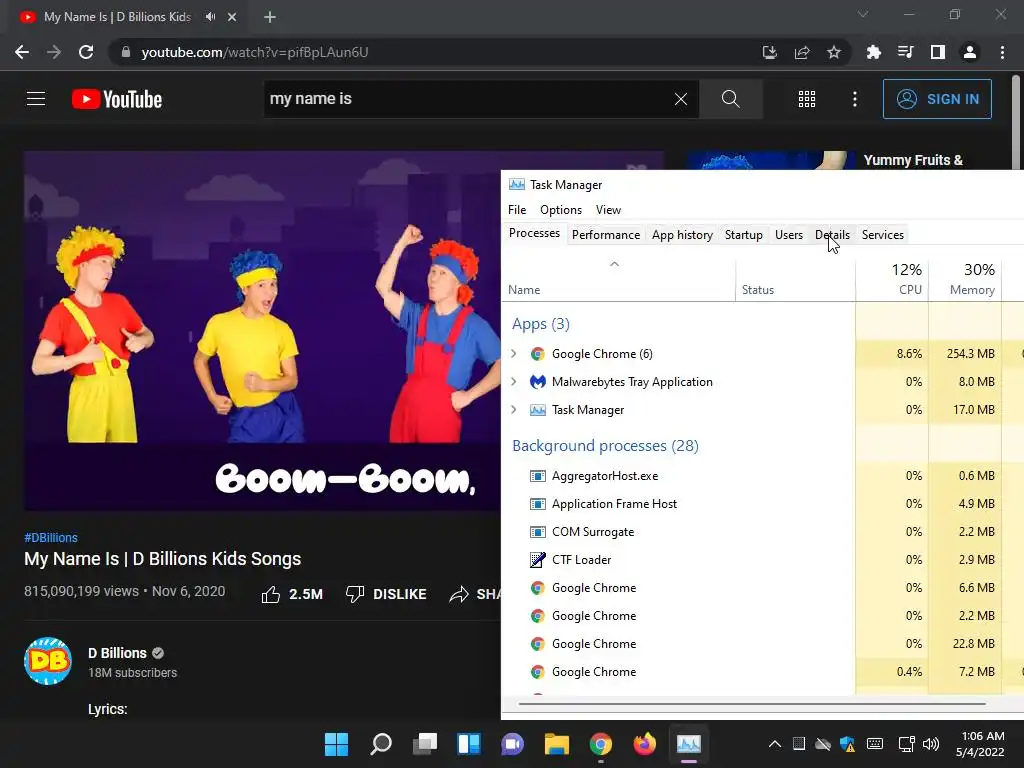Screen dimensions: 1024x768
Task: Toggle Chrome side panel icon
Action: coord(937,52)
